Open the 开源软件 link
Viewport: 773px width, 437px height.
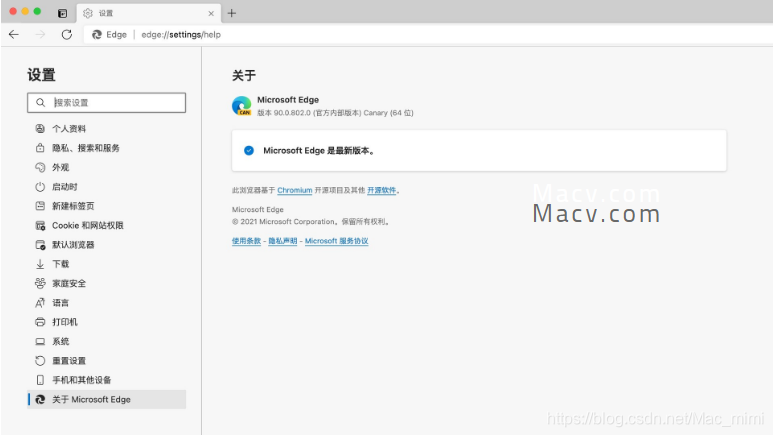(382, 190)
